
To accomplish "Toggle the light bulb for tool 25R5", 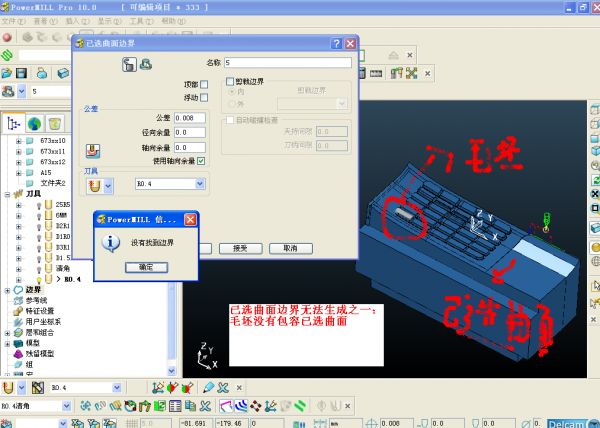I will (x=39, y=205).
